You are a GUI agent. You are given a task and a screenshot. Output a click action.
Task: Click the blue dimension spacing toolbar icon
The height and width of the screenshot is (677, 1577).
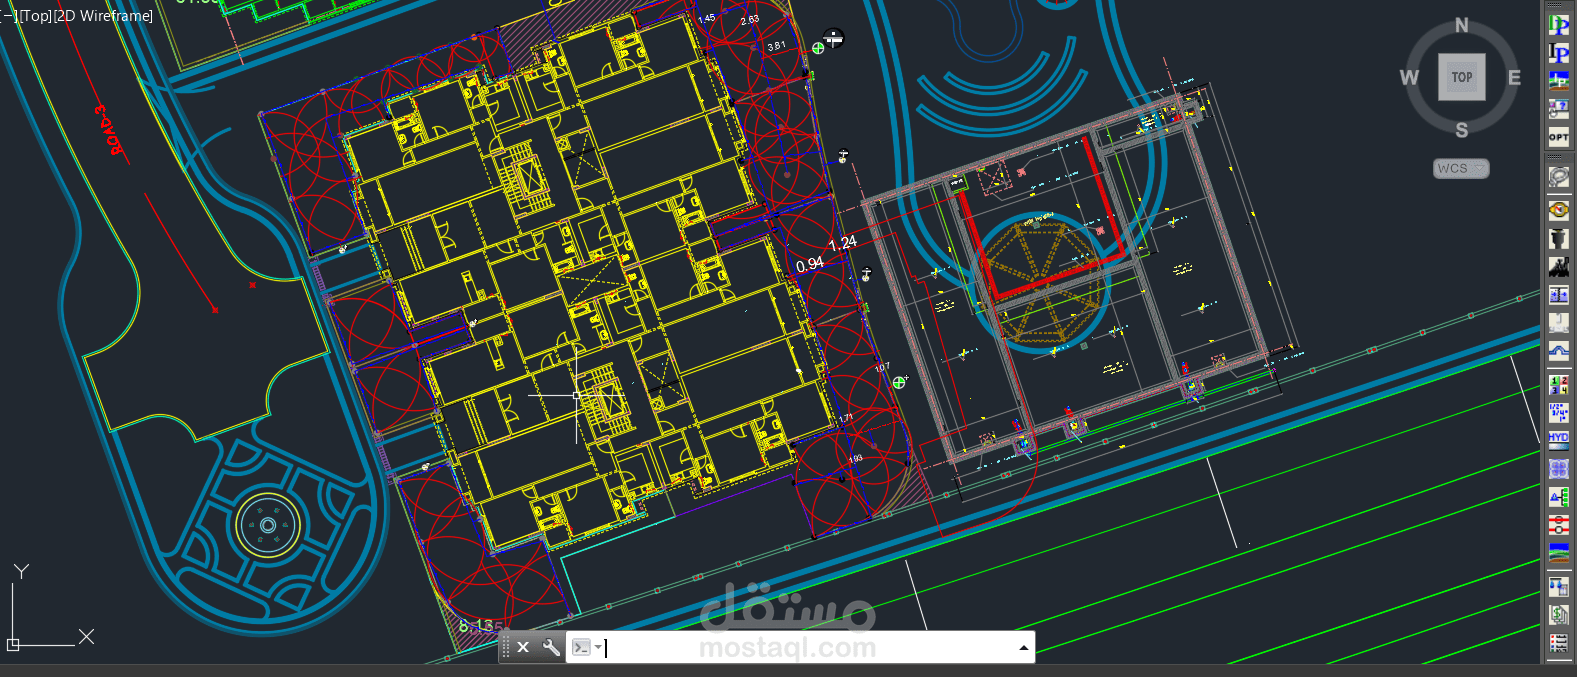pyautogui.click(x=1558, y=294)
